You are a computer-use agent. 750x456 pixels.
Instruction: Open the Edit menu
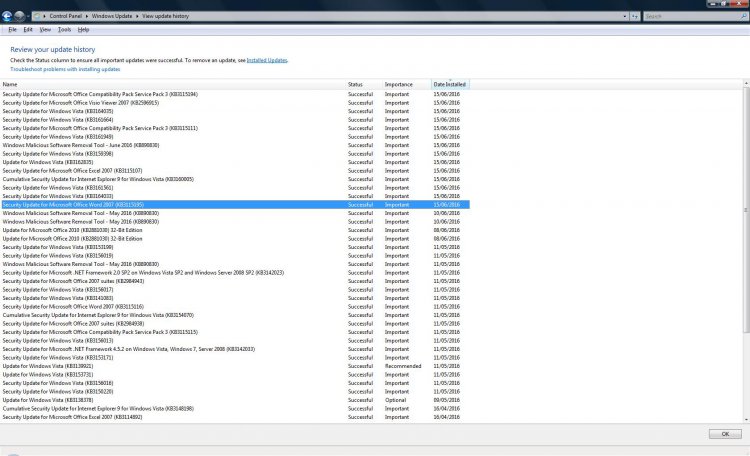[28, 30]
